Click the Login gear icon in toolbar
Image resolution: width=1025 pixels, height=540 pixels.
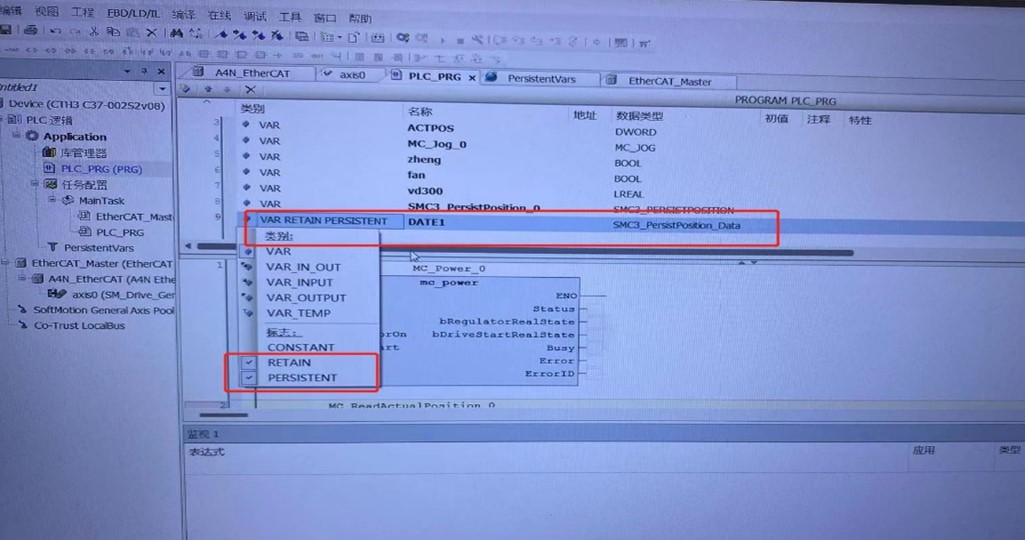[x=403, y=37]
